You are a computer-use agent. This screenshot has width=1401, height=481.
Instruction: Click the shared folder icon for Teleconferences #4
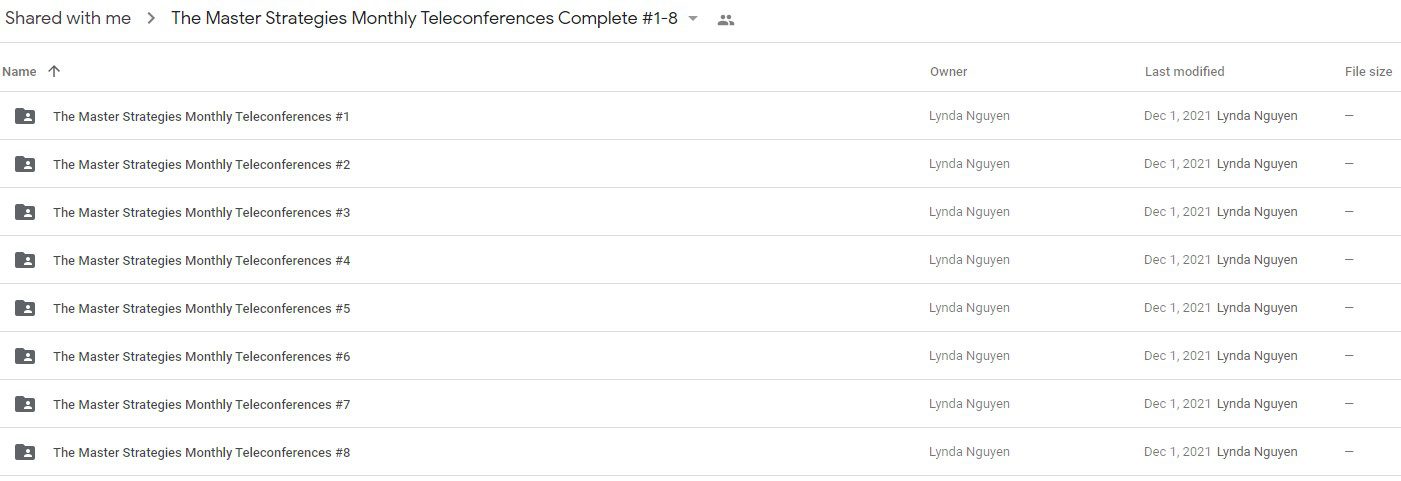tap(25, 260)
